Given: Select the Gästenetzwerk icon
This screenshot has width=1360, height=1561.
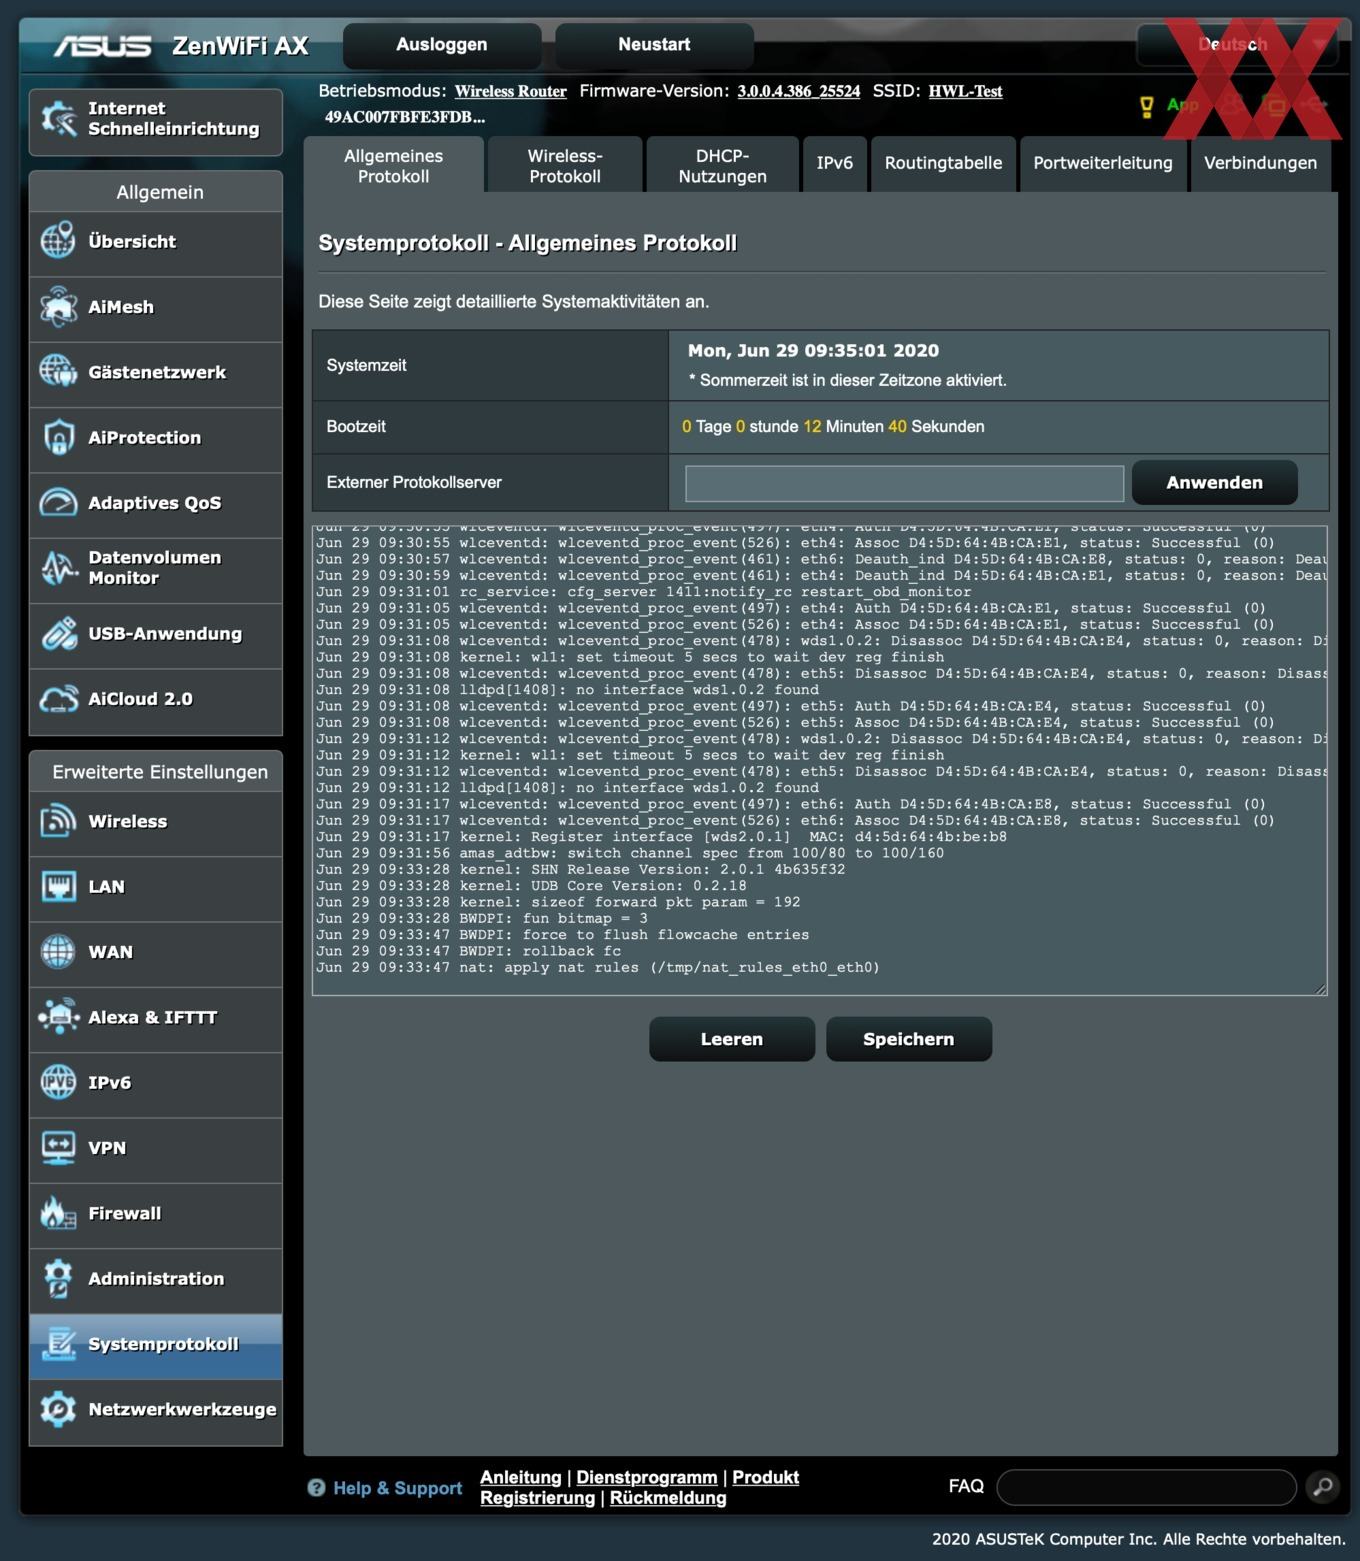Looking at the screenshot, I should (58, 372).
